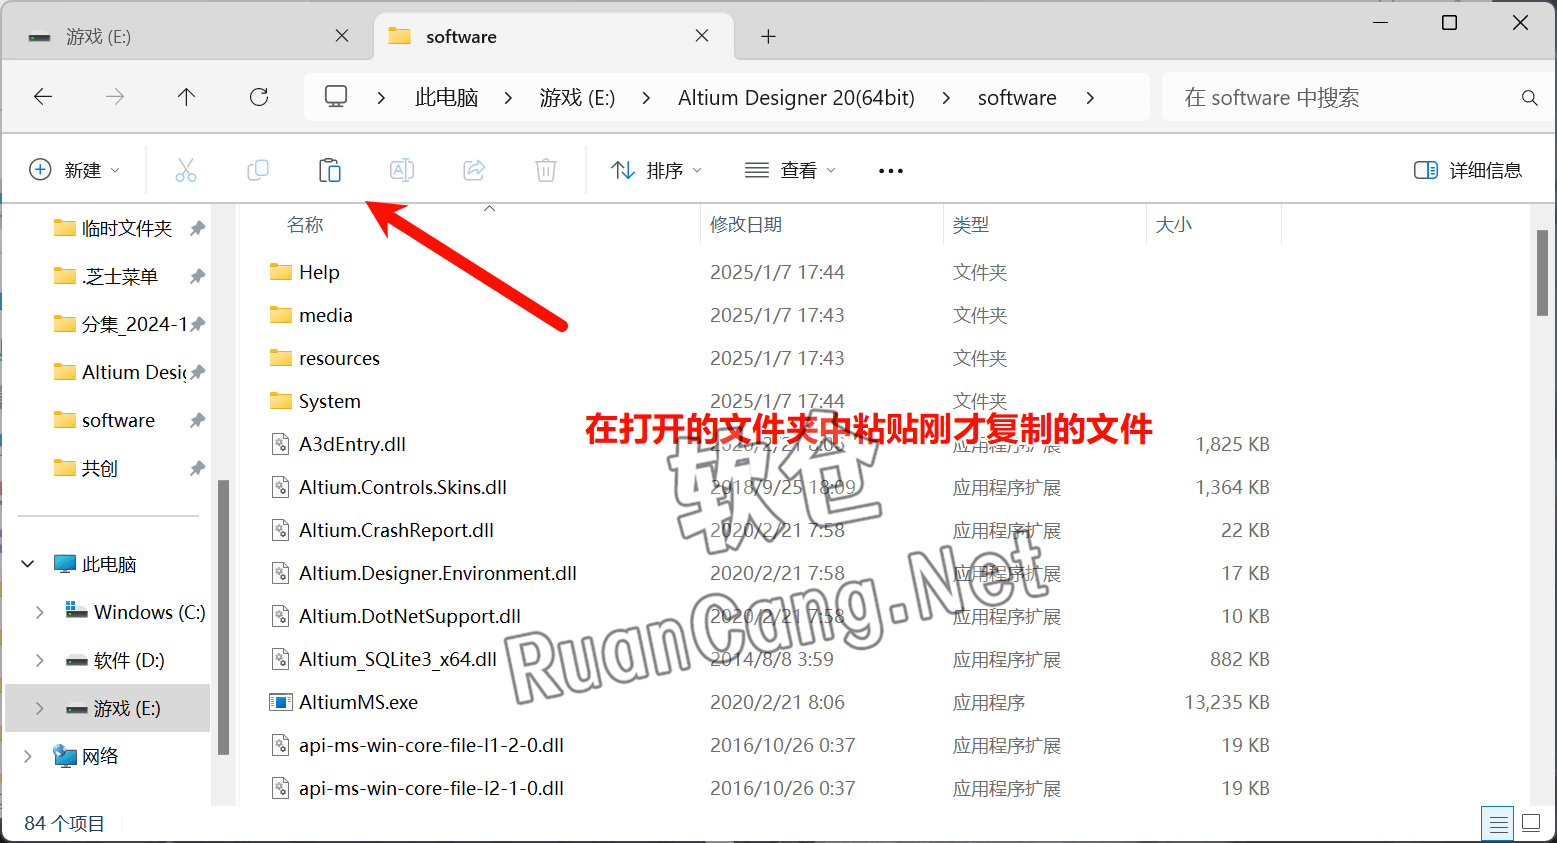Expand the 软件 (D:) tree node
Viewport: 1557px width, 843px height.
coord(40,660)
